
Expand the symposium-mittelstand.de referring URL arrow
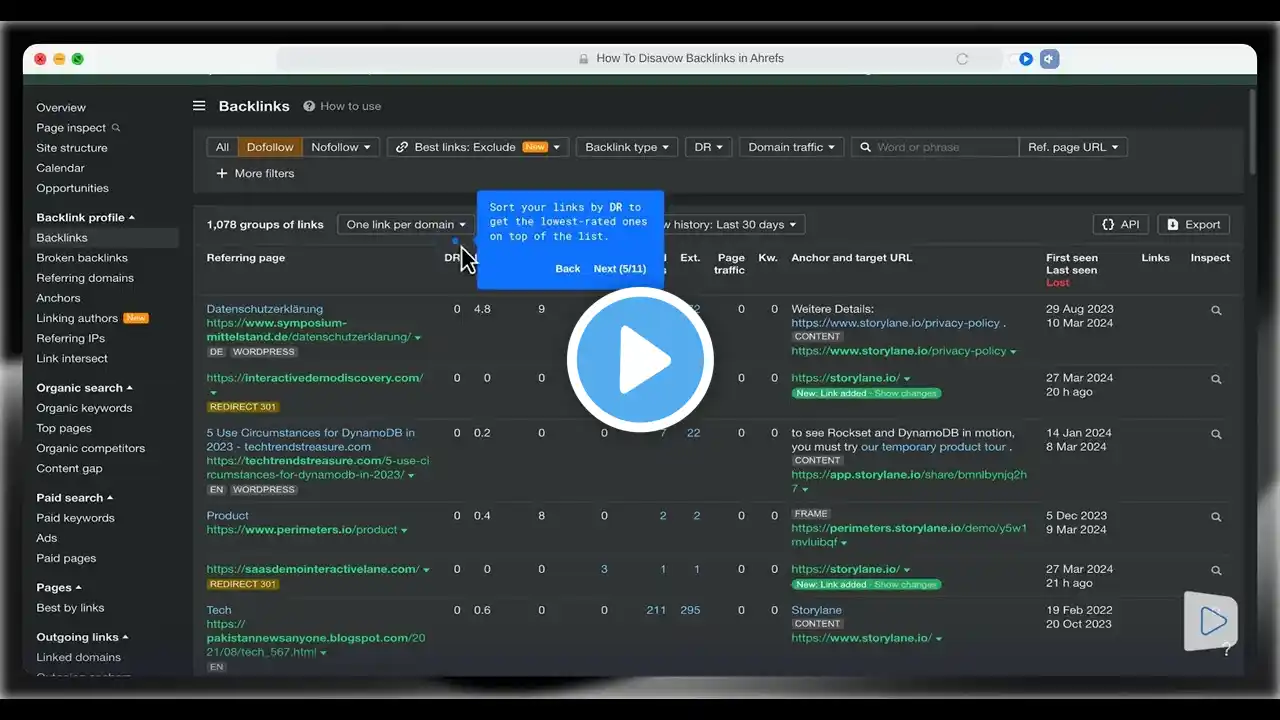tap(418, 338)
